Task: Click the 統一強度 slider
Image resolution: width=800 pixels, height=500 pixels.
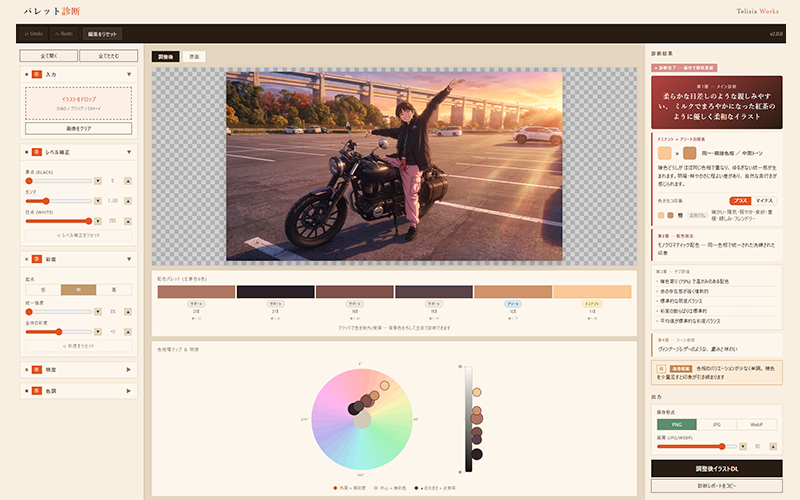Action: (x=59, y=312)
